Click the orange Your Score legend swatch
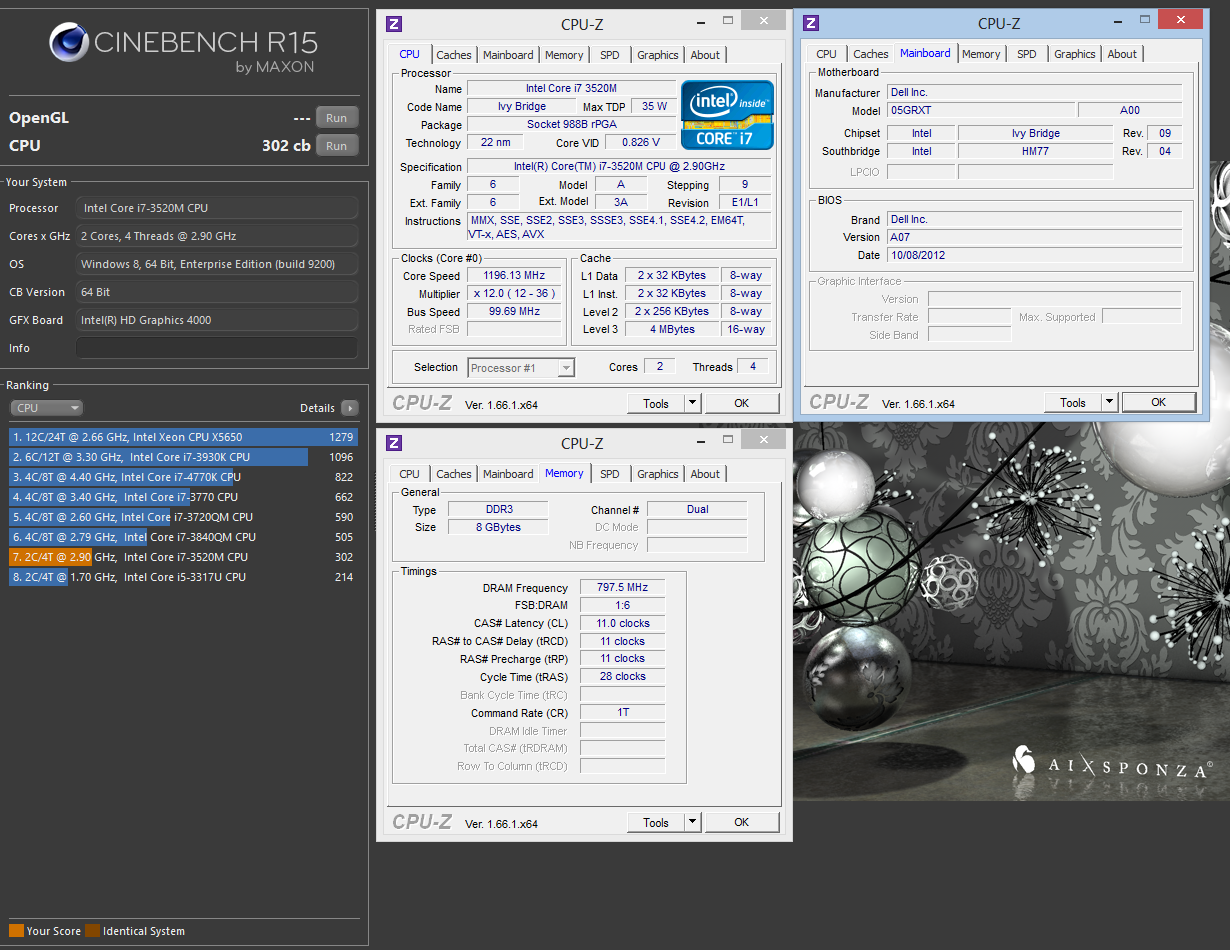1230x950 pixels. tap(16, 931)
